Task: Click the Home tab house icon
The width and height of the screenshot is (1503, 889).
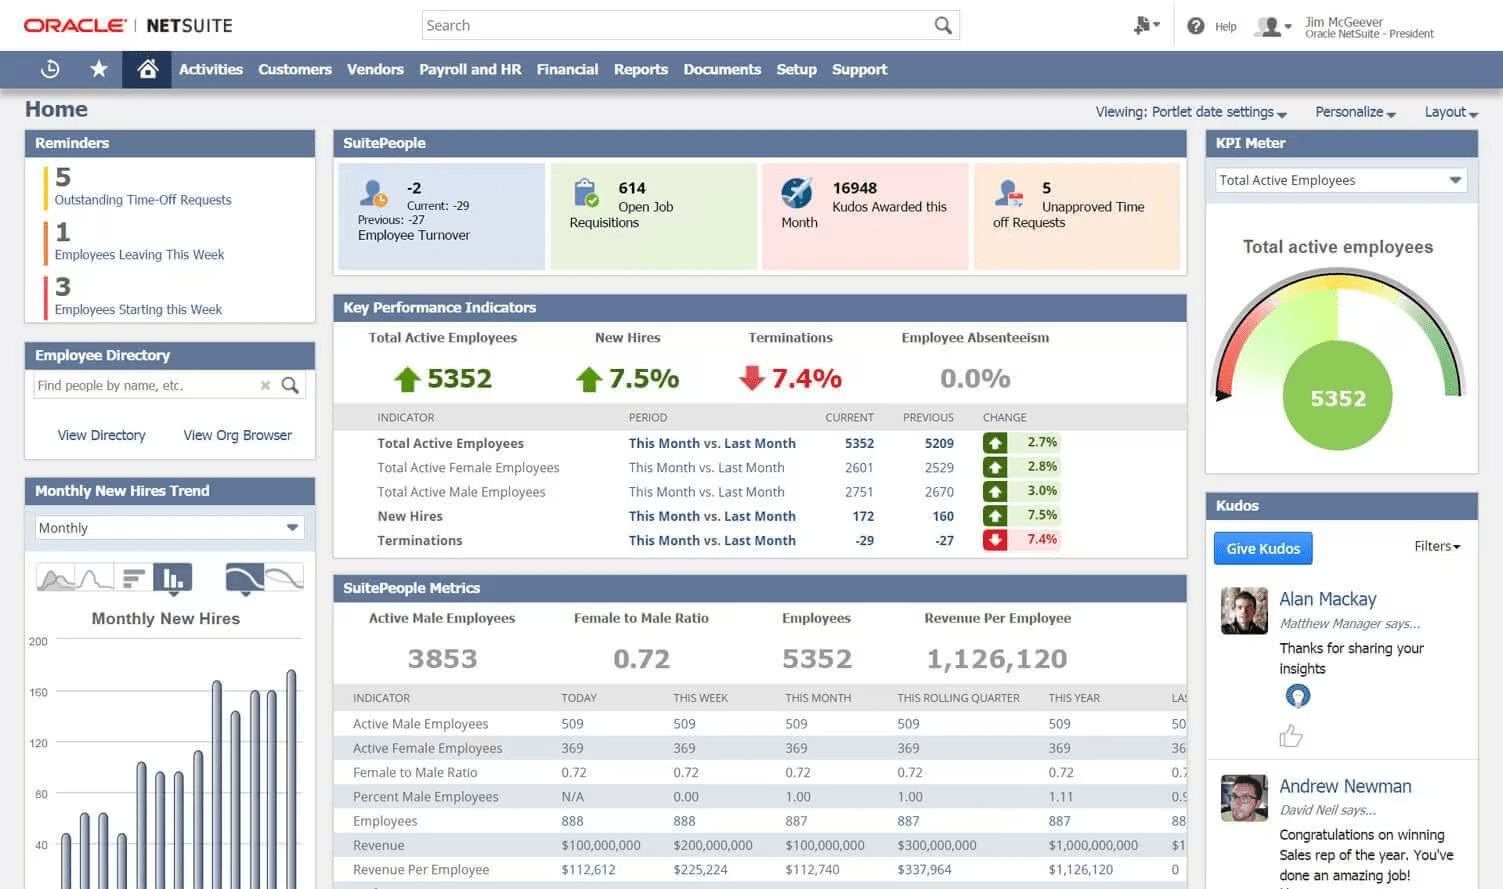Action: pyautogui.click(x=147, y=69)
